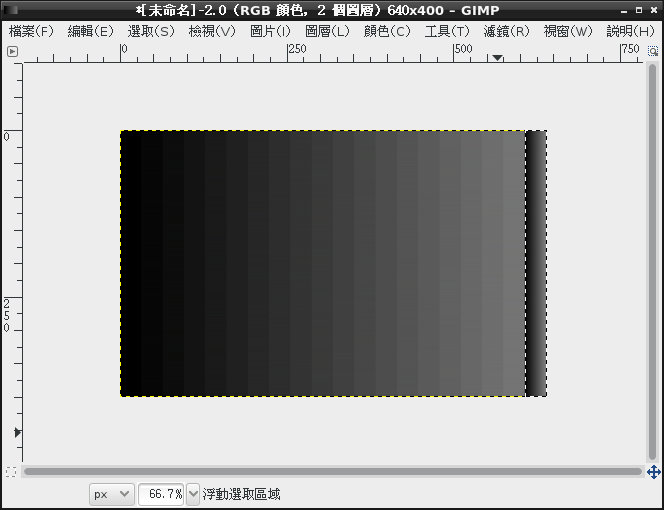Click the horizontal scrollbar below the canvas

pos(332,471)
